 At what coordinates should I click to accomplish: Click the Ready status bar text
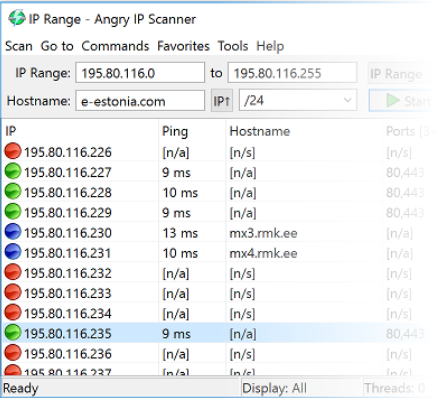(21, 388)
